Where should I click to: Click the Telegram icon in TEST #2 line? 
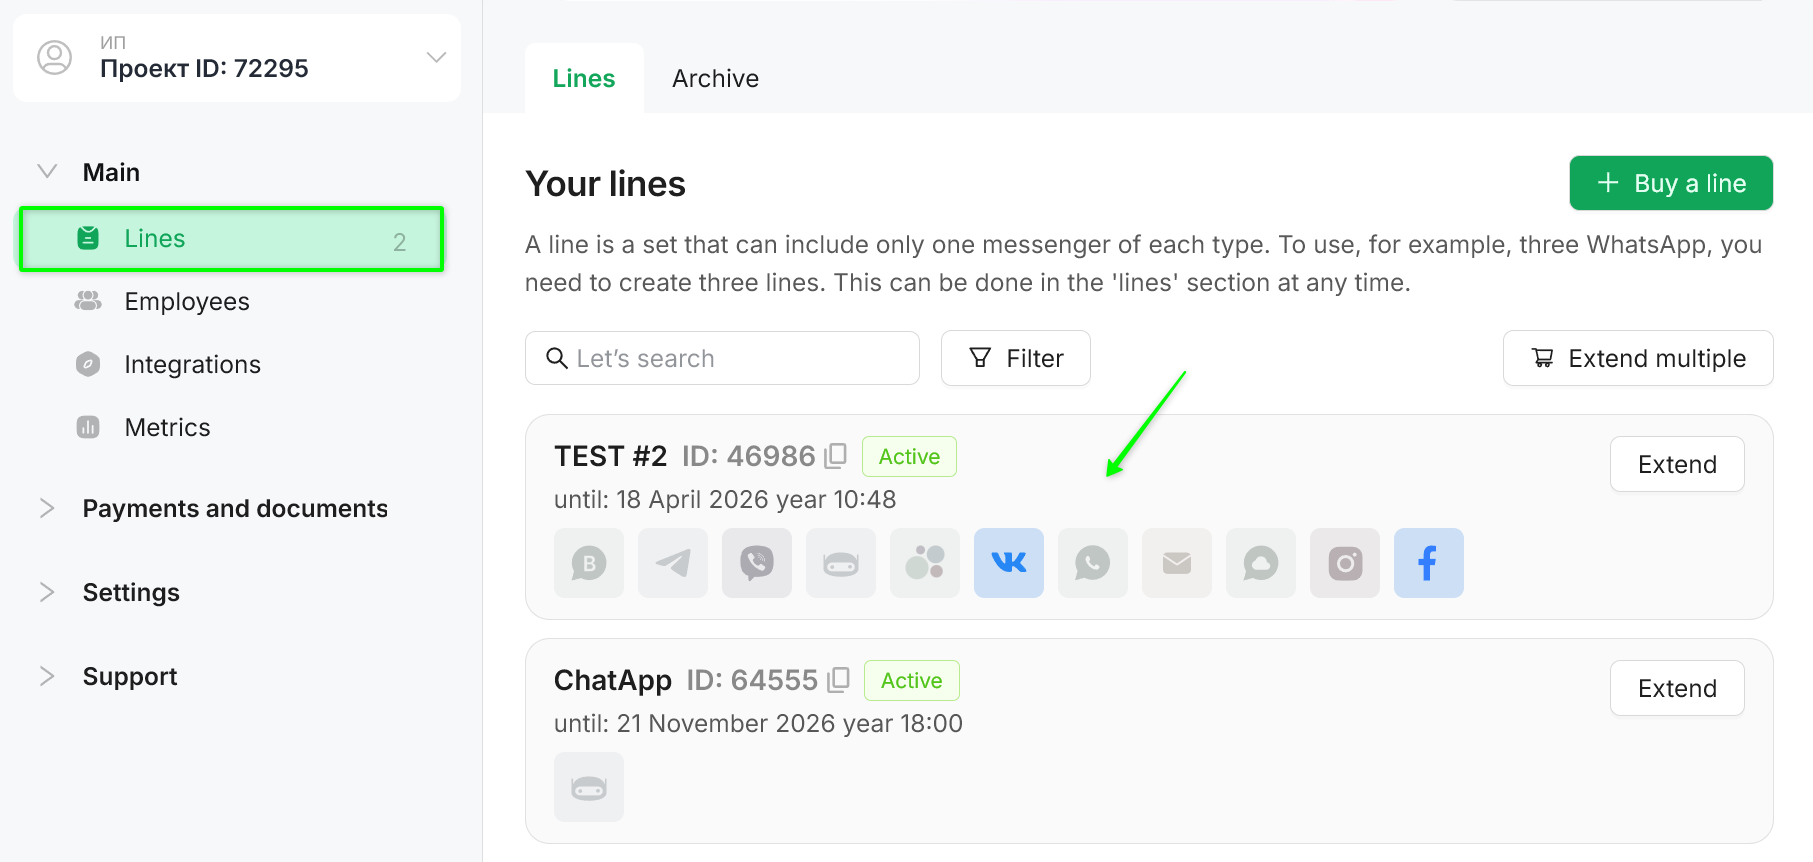point(673,563)
